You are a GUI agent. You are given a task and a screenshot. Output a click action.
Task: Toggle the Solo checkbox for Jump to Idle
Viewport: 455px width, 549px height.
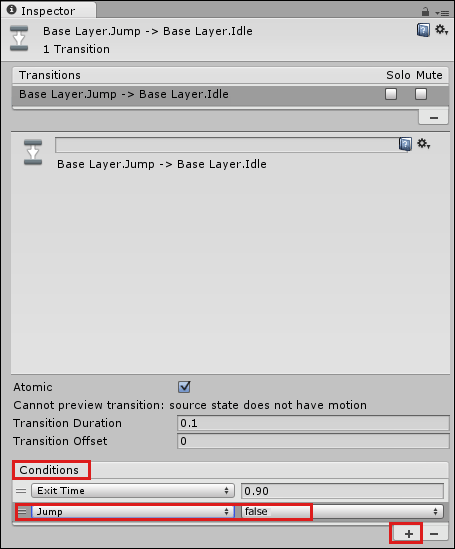[x=391, y=94]
